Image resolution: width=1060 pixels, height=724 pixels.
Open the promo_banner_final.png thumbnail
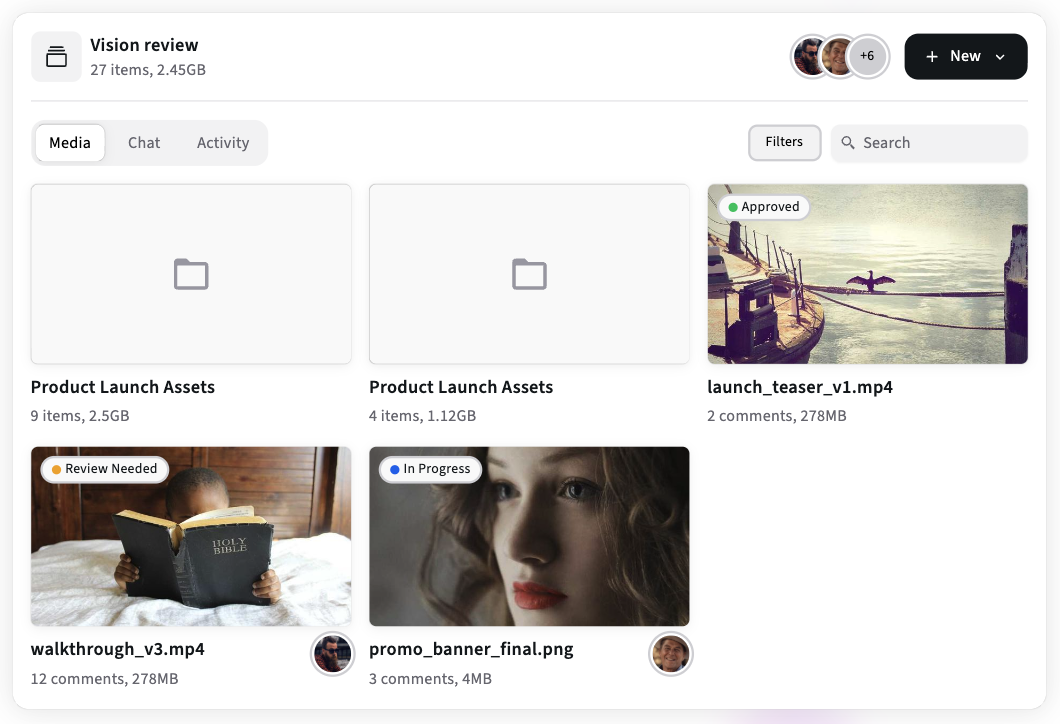point(529,536)
